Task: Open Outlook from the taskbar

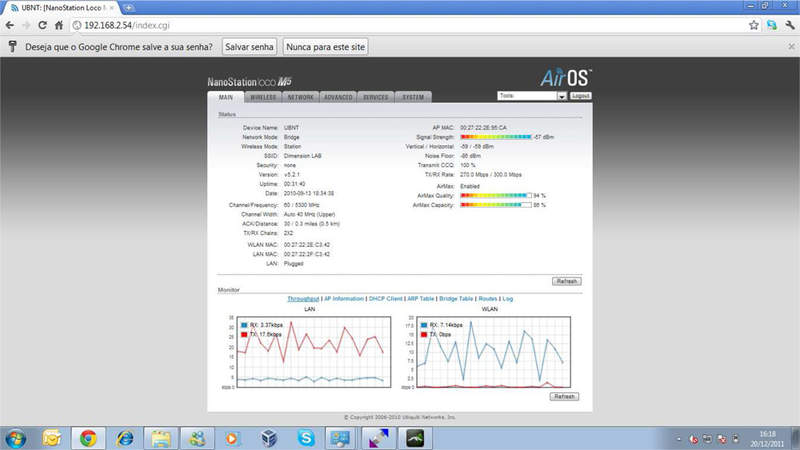Action: point(52,438)
